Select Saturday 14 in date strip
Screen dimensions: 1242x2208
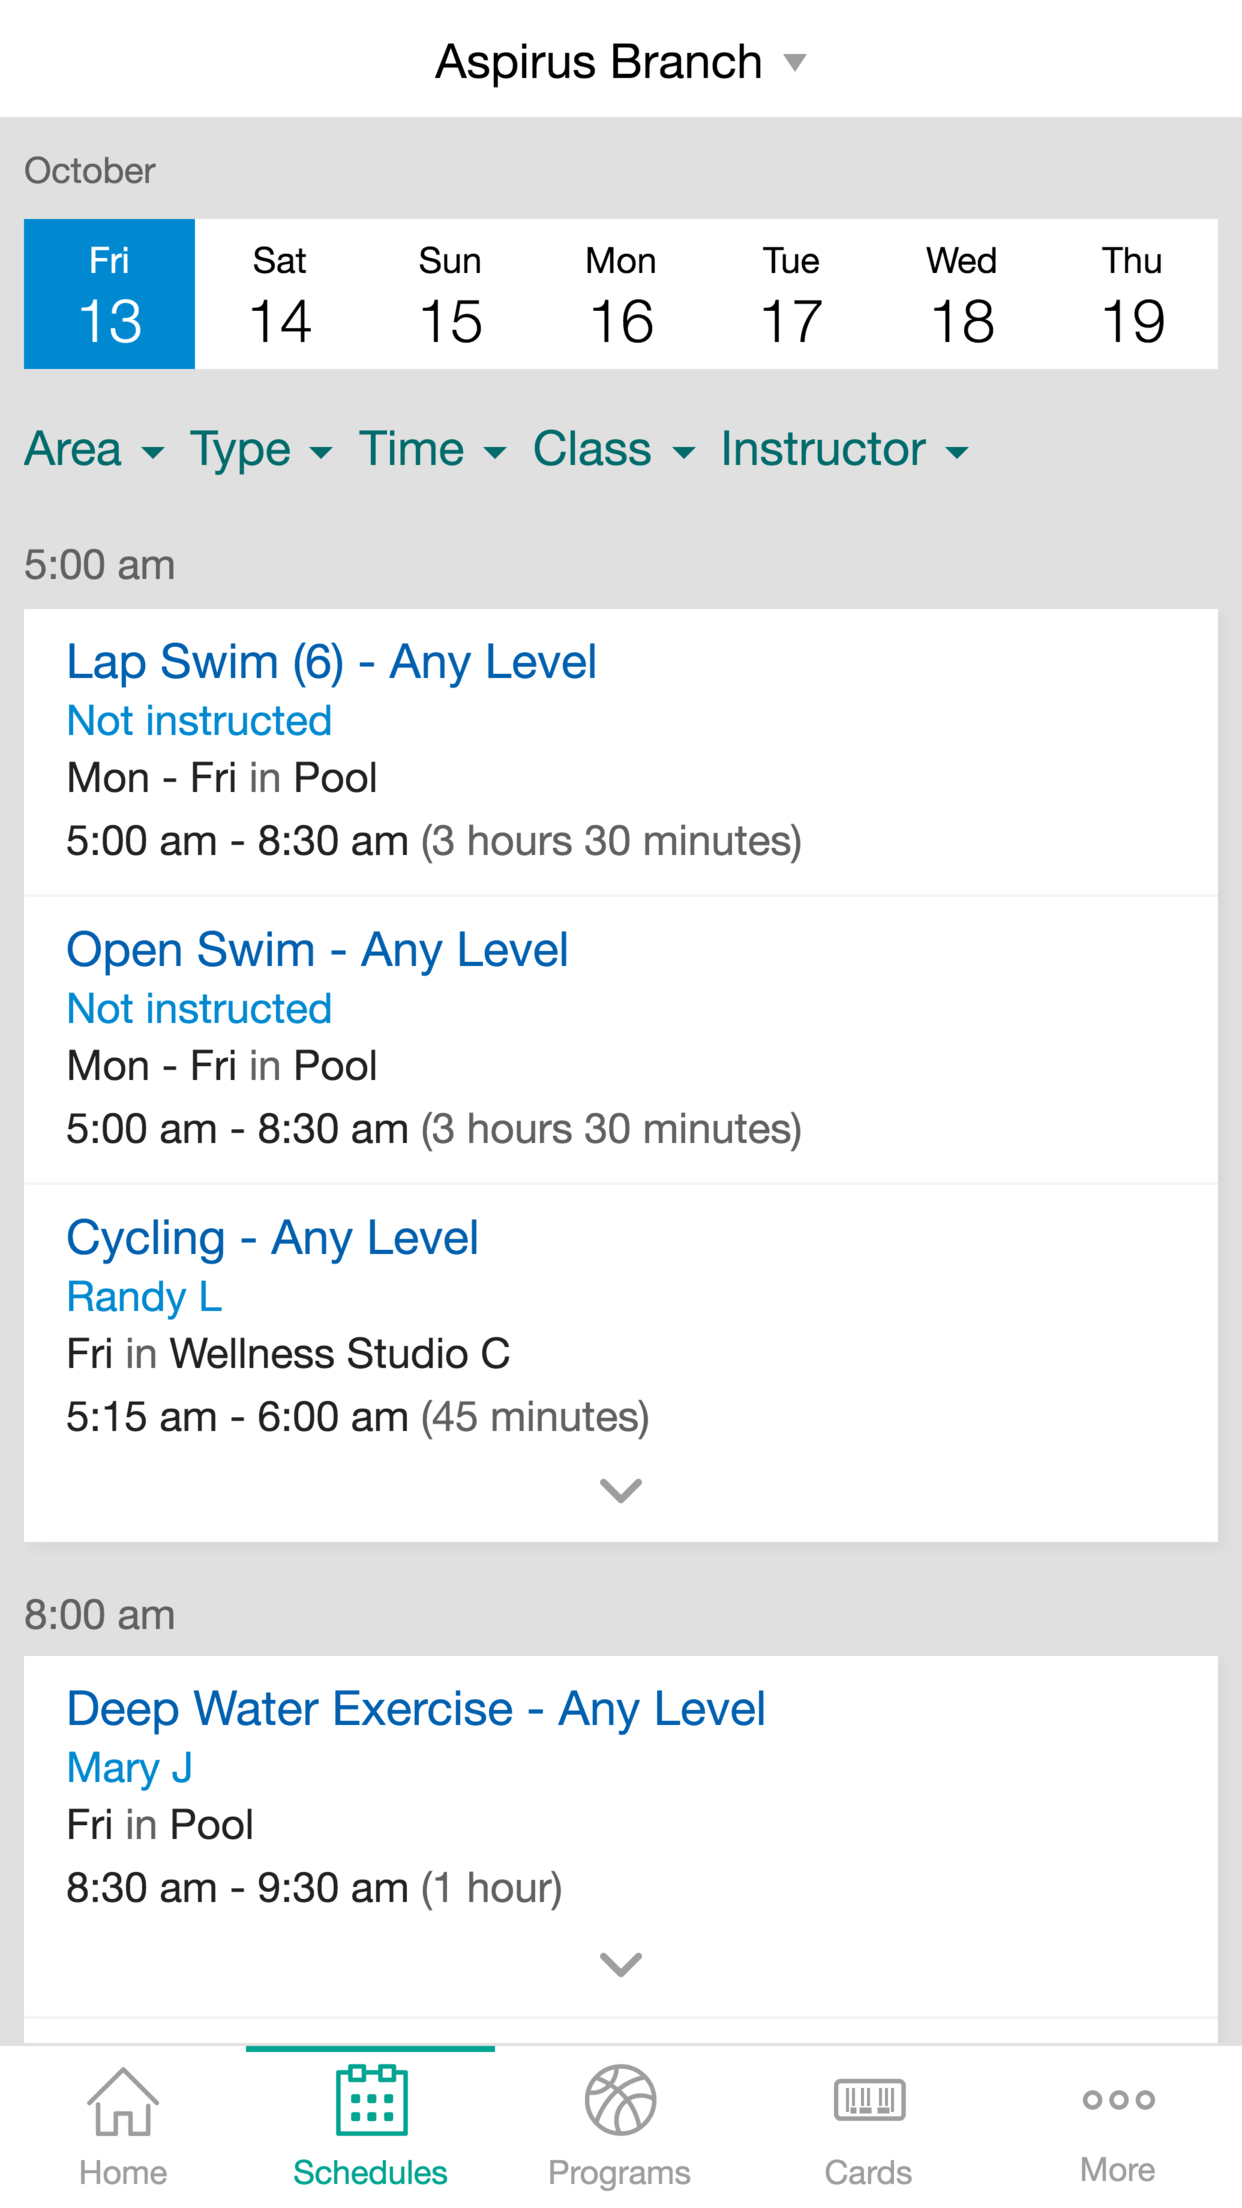pyautogui.click(x=280, y=294)
